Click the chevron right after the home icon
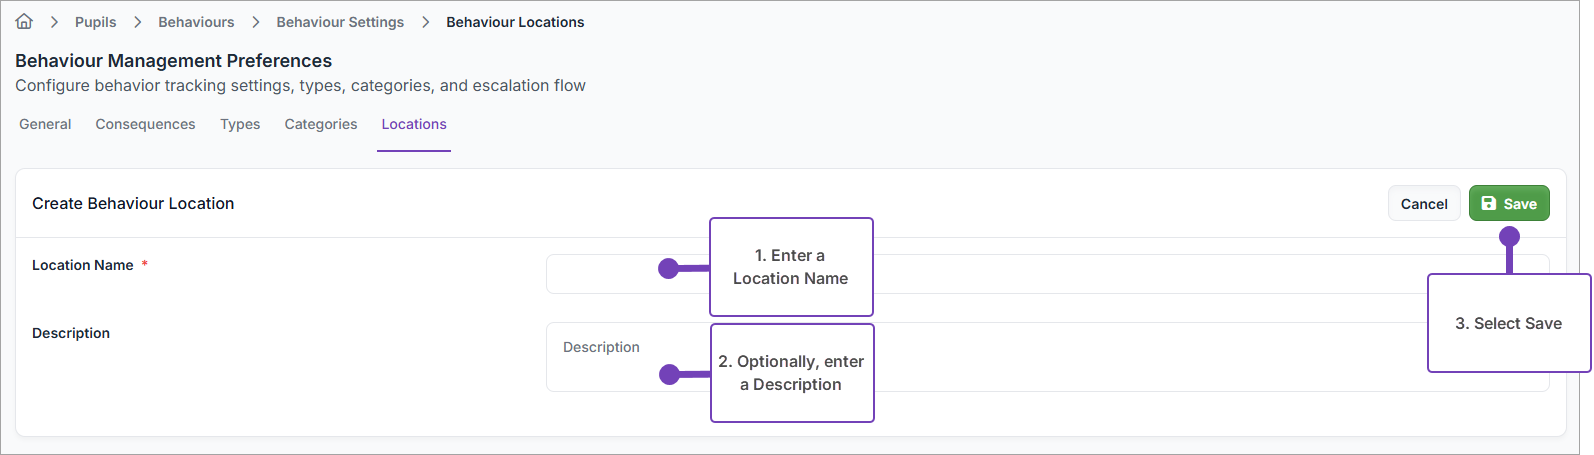Image resolution: width=1594 pixels, height=455 pixels. coord(54,22)
